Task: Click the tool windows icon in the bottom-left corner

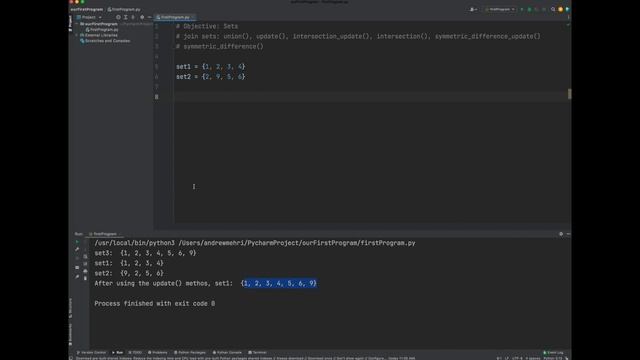Action: 71,358
